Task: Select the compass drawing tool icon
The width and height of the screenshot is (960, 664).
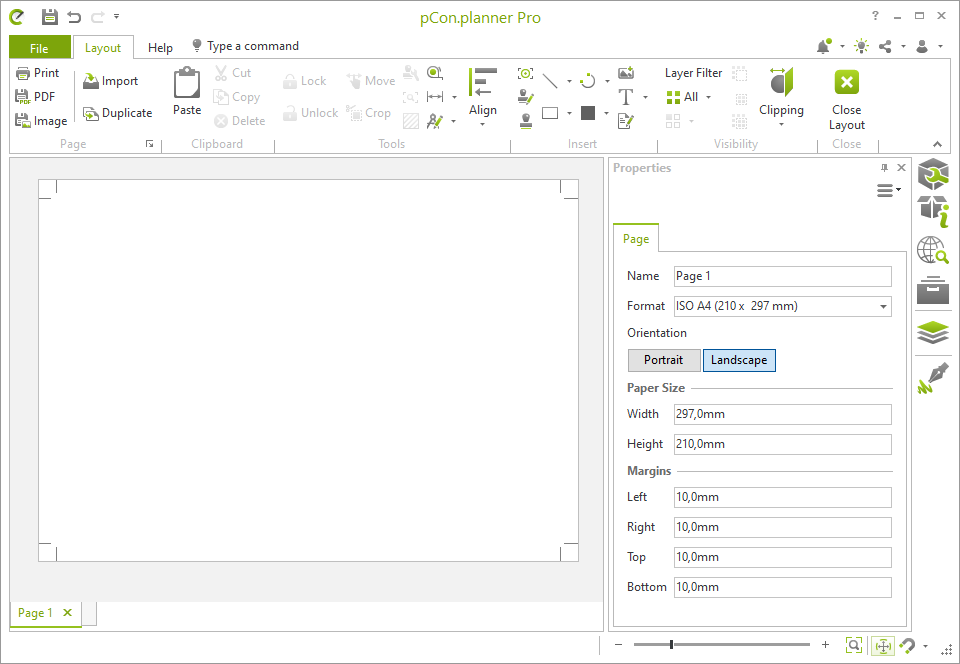Action: pos(435,121)
